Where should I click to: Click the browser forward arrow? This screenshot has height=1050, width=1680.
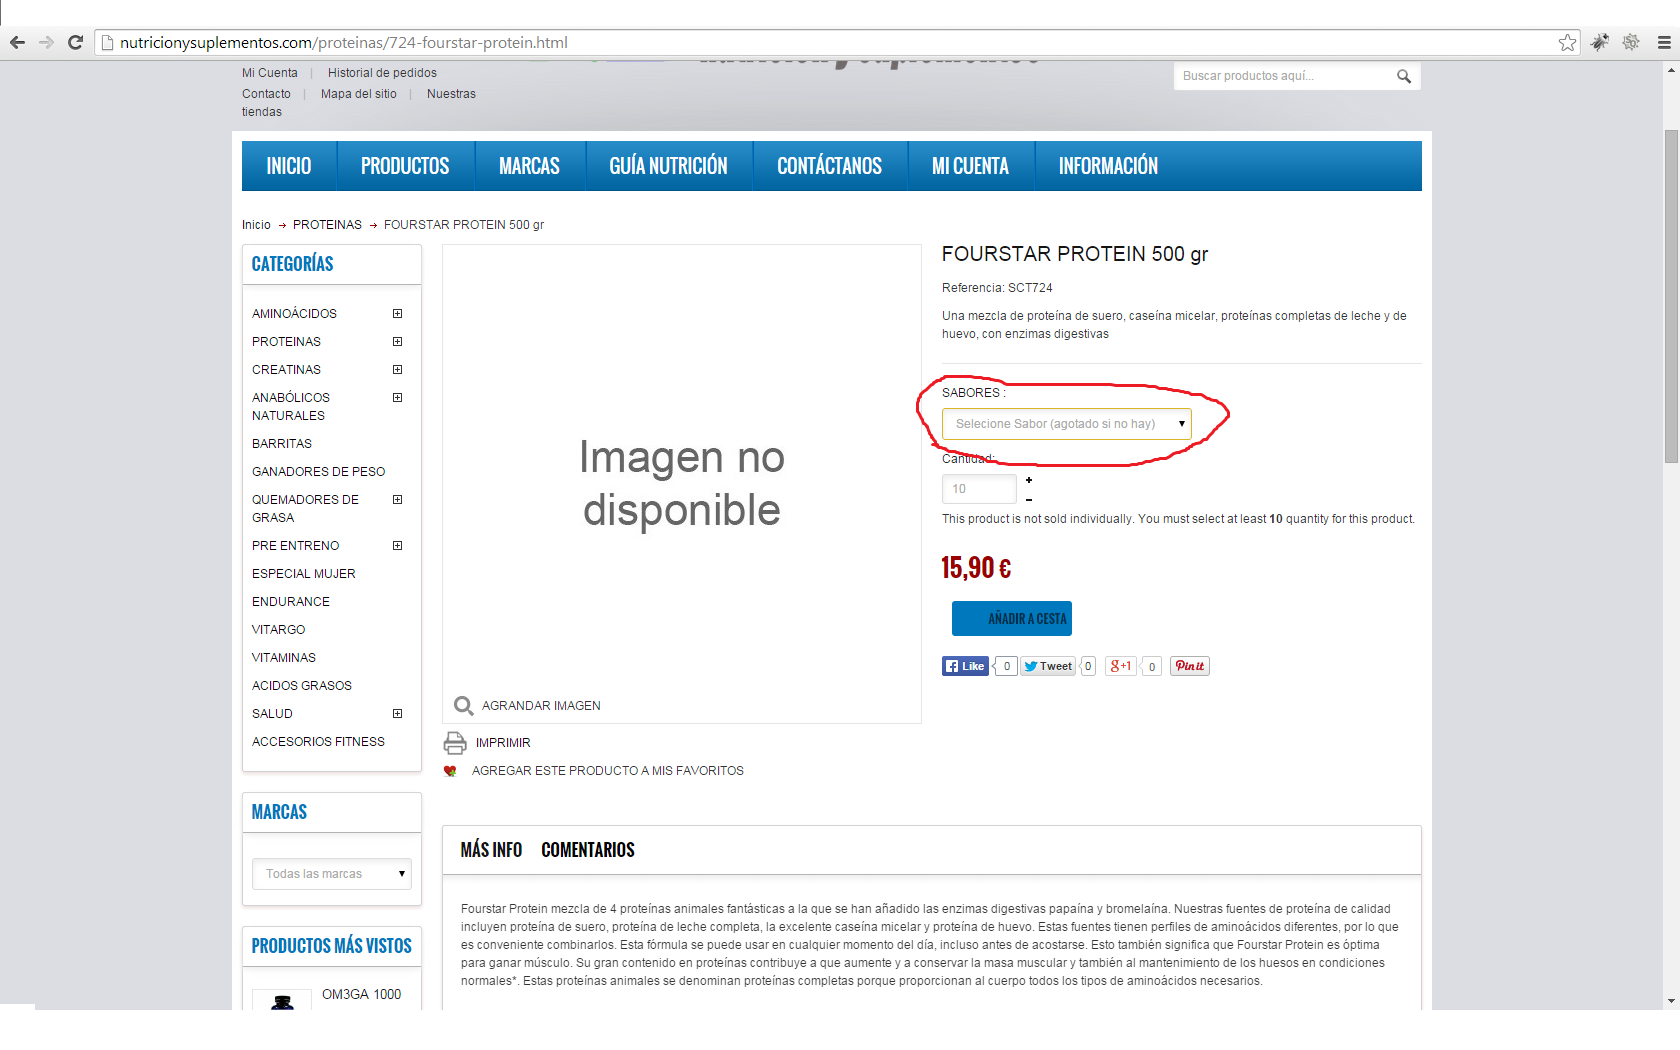click(46, 42)
